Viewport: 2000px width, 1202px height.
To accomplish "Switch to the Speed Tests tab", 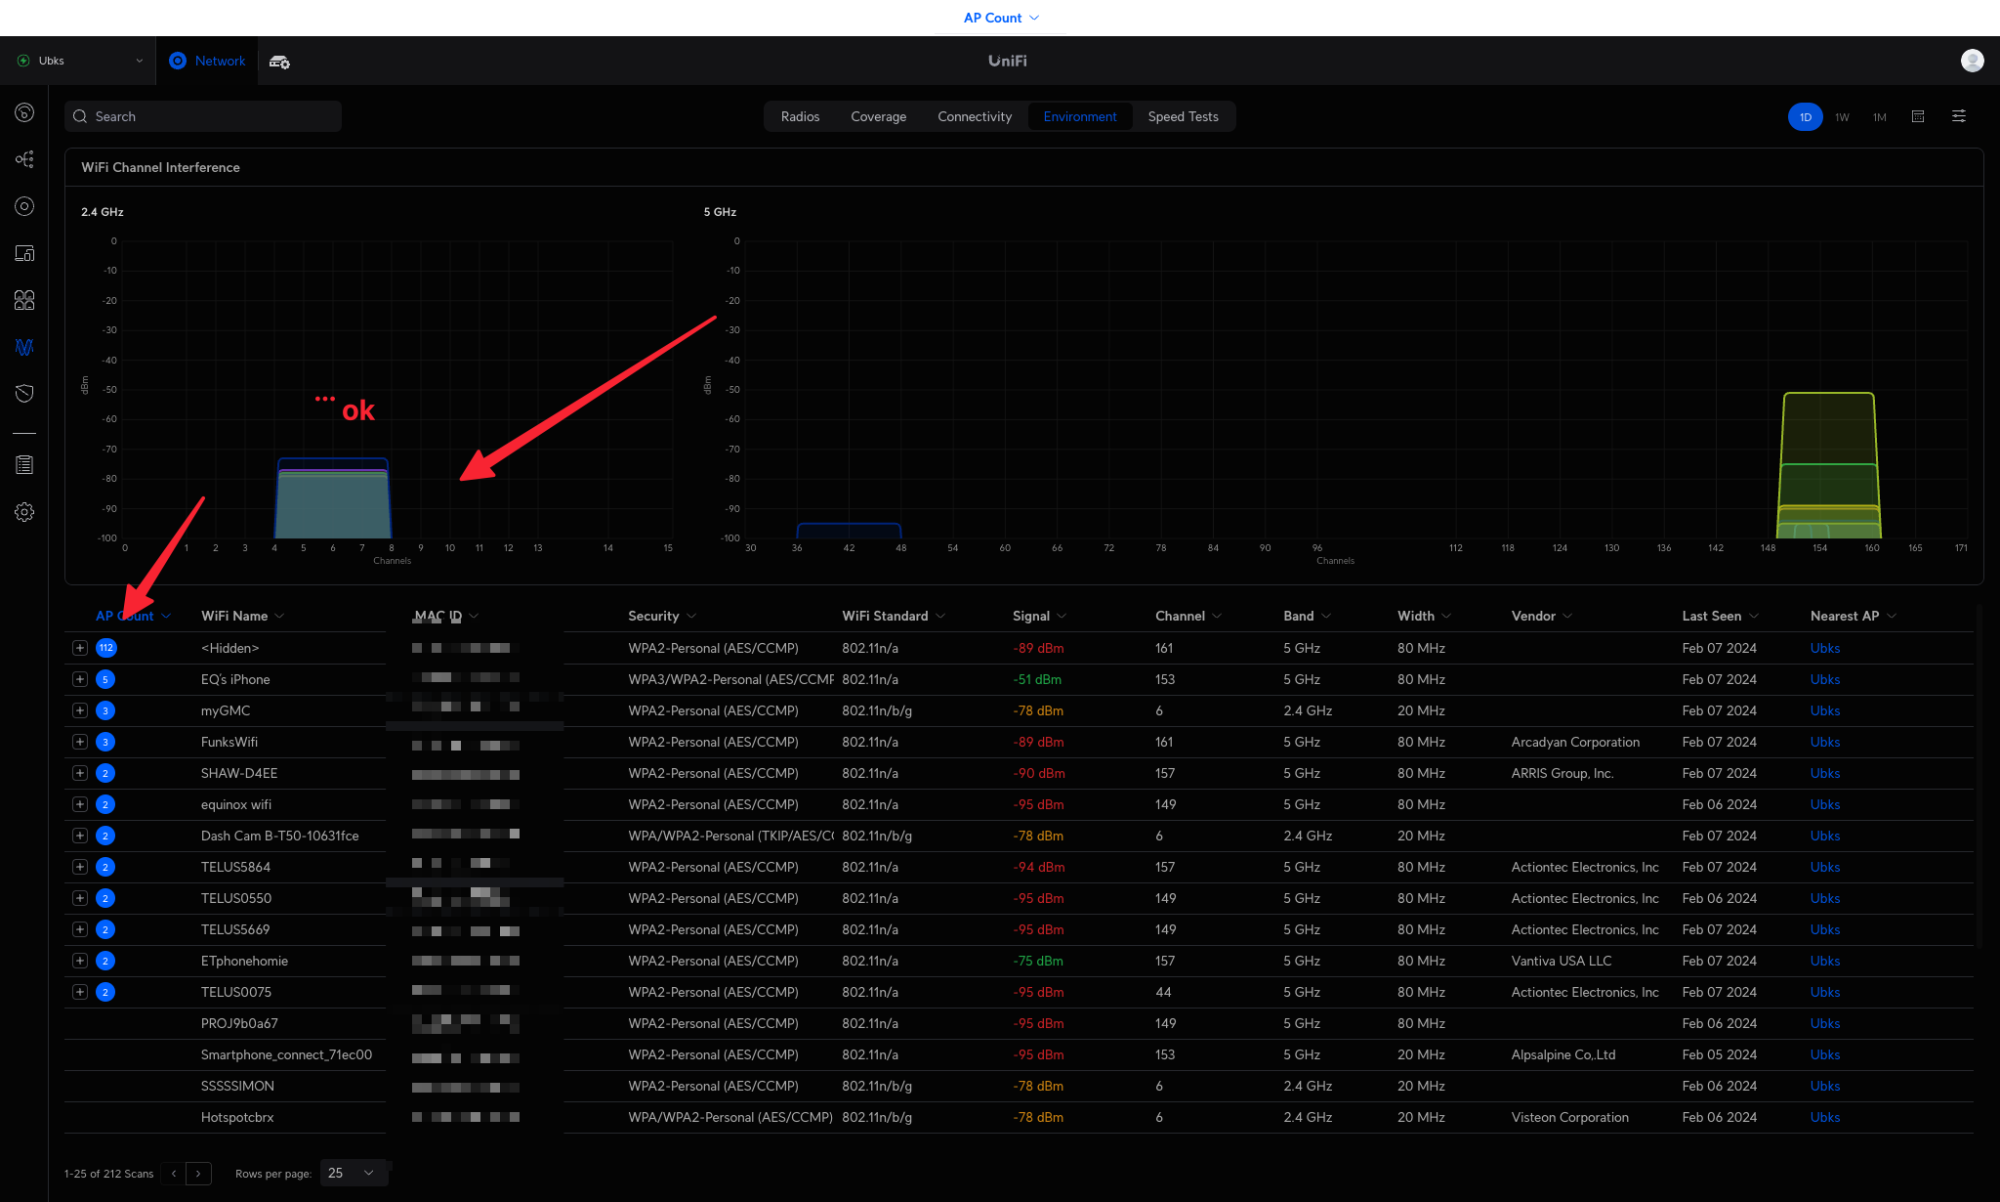I will click(x=1183, y=117).
